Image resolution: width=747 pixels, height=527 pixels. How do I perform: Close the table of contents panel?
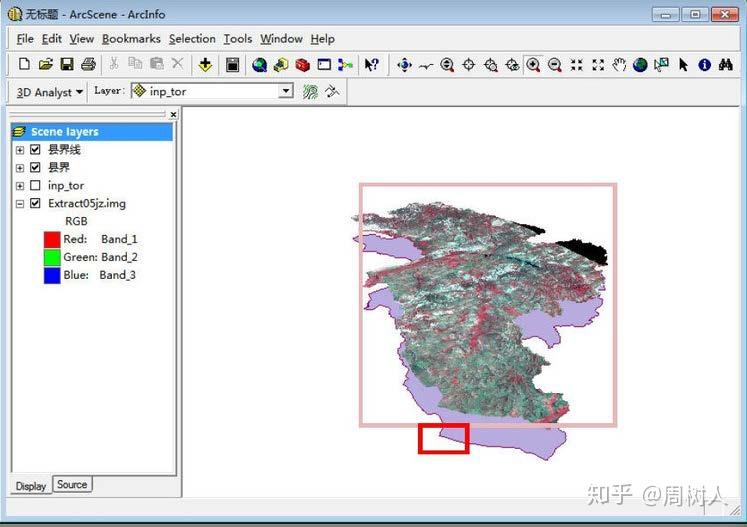point(172,115)
